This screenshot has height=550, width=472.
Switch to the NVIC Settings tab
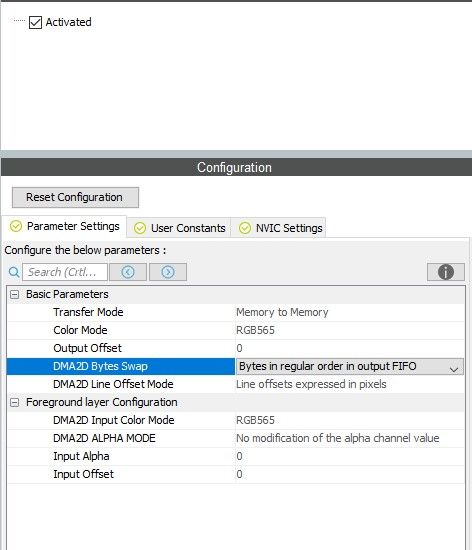[x=281, y=228]
